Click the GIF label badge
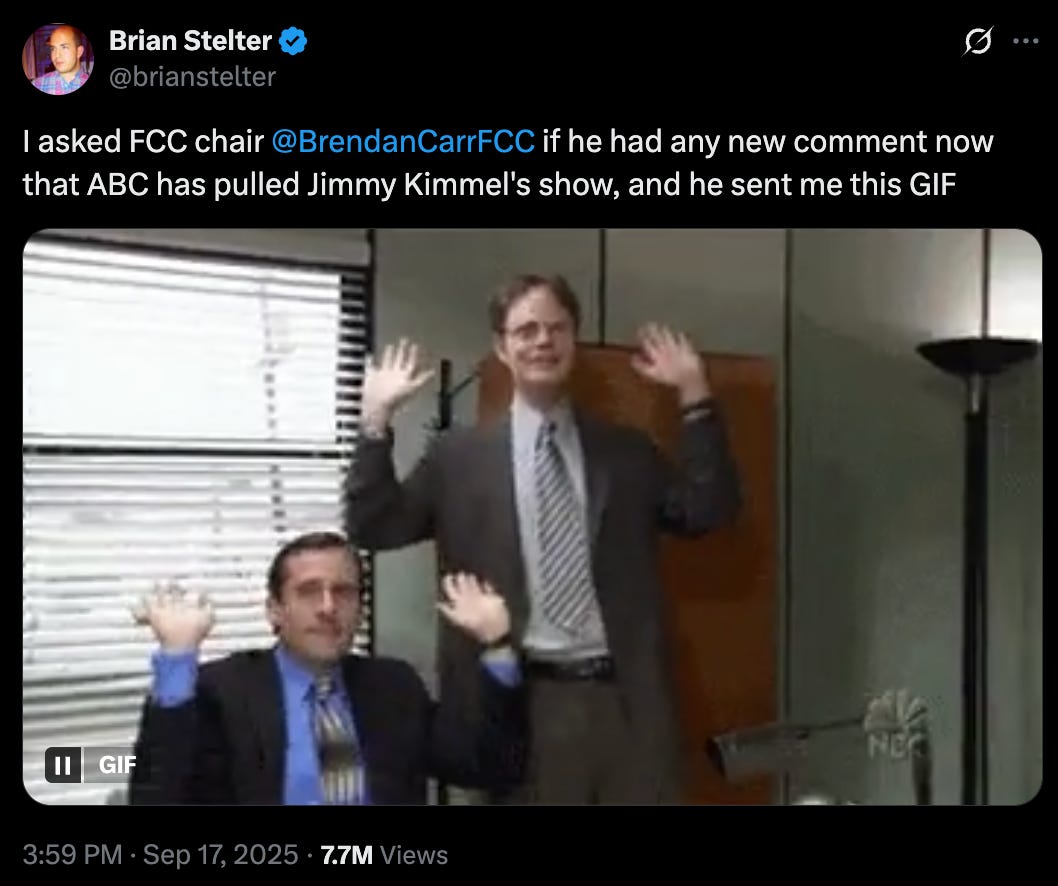The height and width of the screenshot is (886, 1058). point(117,765)
